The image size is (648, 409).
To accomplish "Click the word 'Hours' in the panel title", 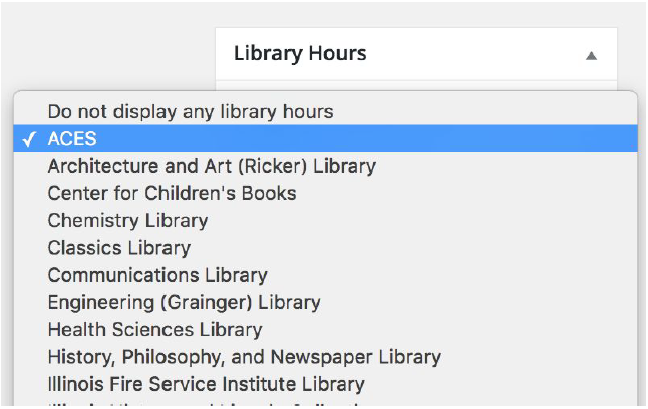I will pos(335,54).
